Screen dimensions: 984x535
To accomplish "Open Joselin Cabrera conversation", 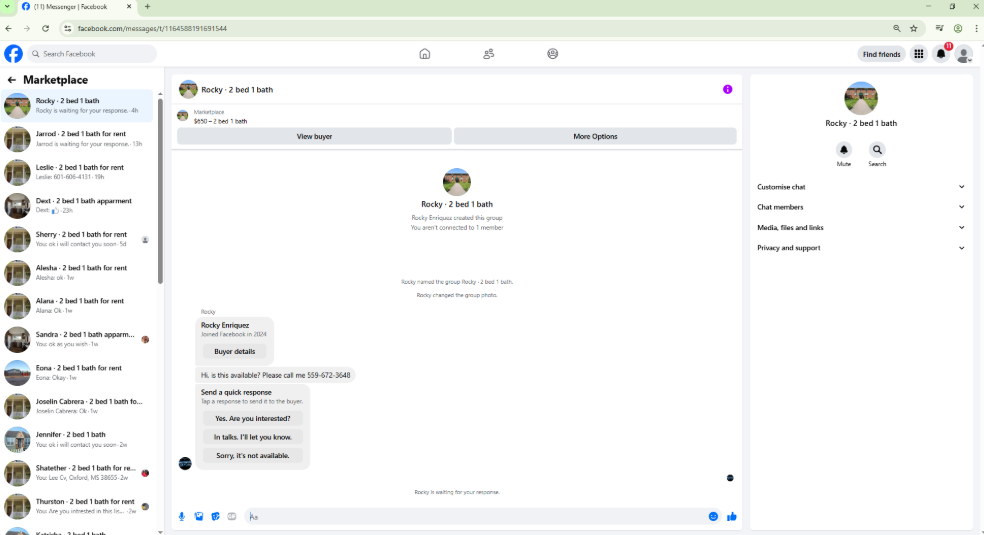I will 77,406.
